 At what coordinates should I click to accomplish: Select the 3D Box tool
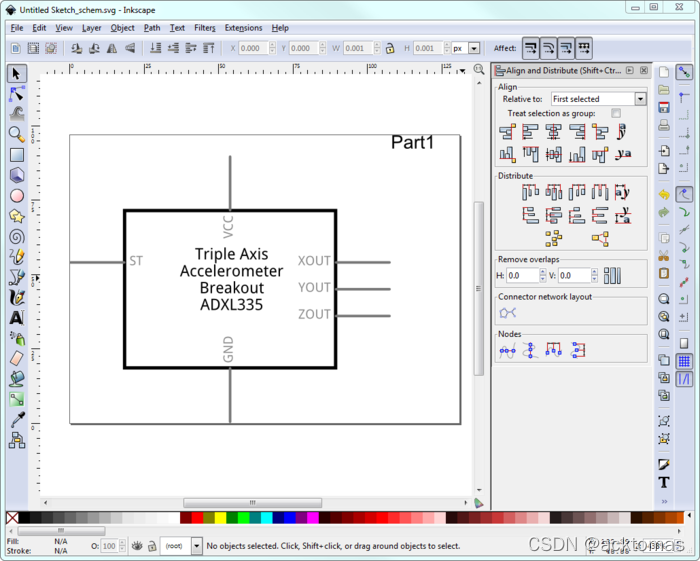point(17,175)
